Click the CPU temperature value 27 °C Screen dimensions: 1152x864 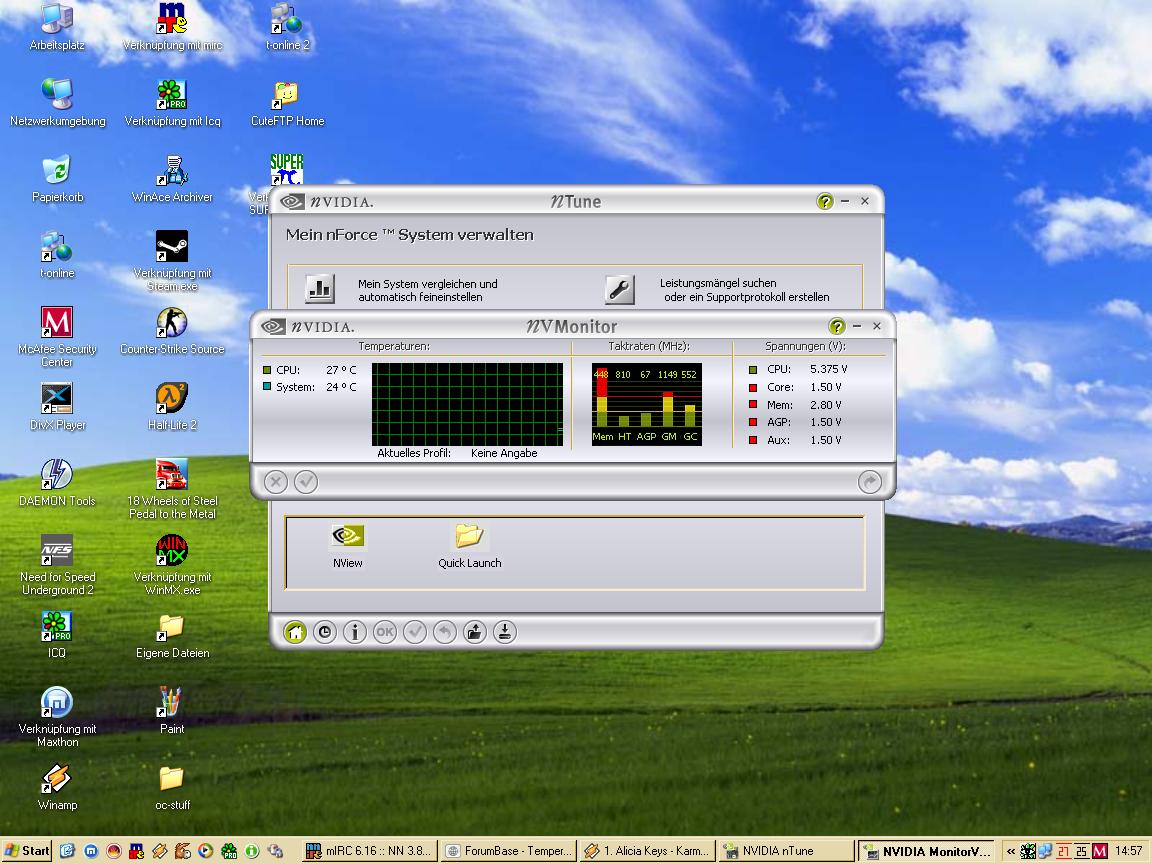click(x=341, y=370)
